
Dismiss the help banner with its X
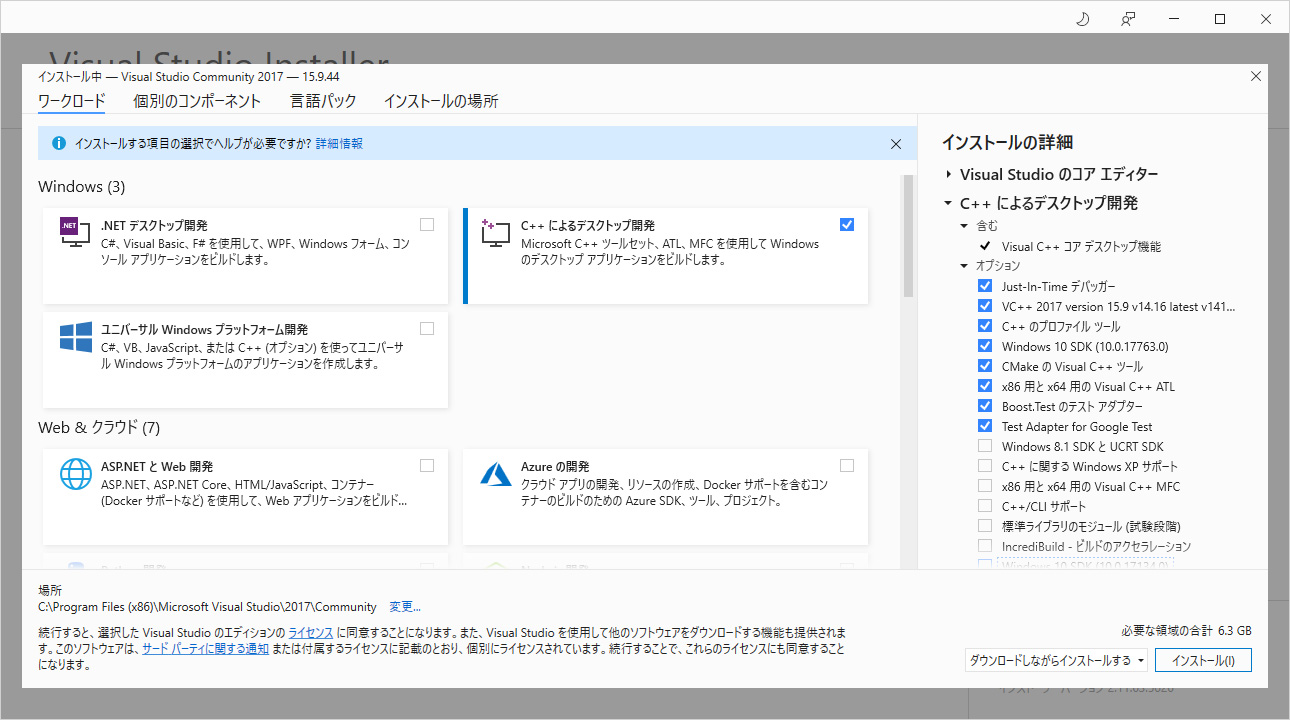coord(896,144)
